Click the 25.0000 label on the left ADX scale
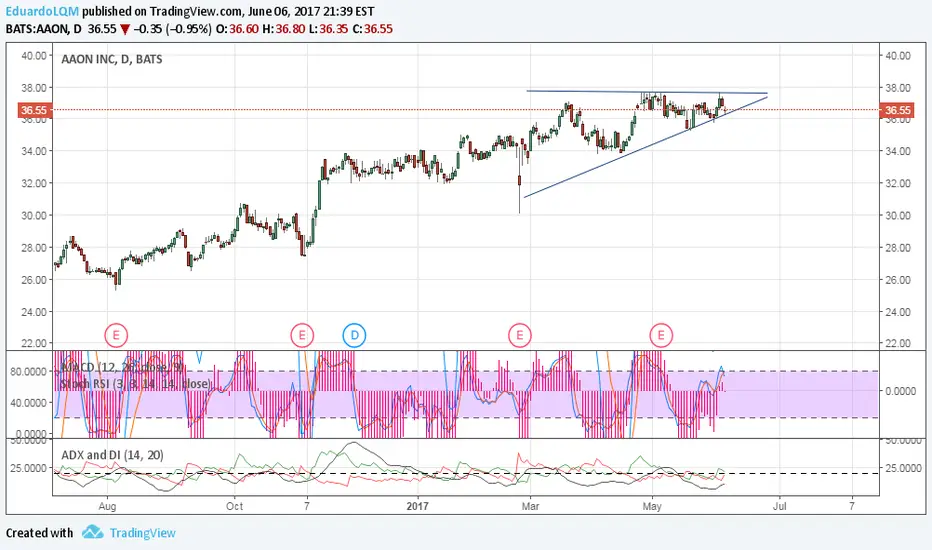932x550 pixels. click(x=28, y=467)
